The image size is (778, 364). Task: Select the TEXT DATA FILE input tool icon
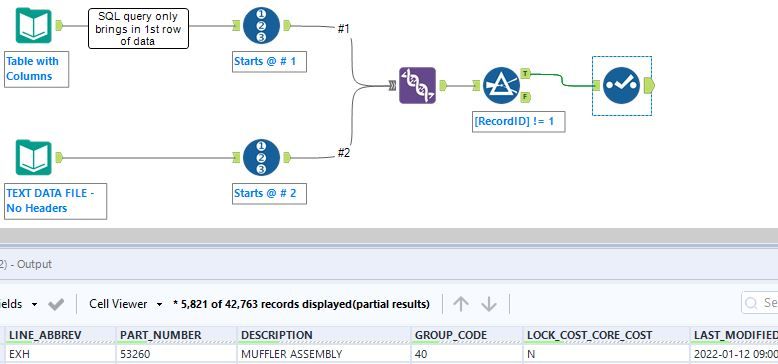tap(33, 158)
